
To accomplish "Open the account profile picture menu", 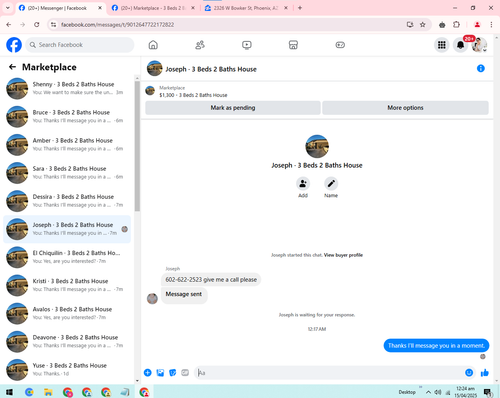I will (x=479, y=45).
